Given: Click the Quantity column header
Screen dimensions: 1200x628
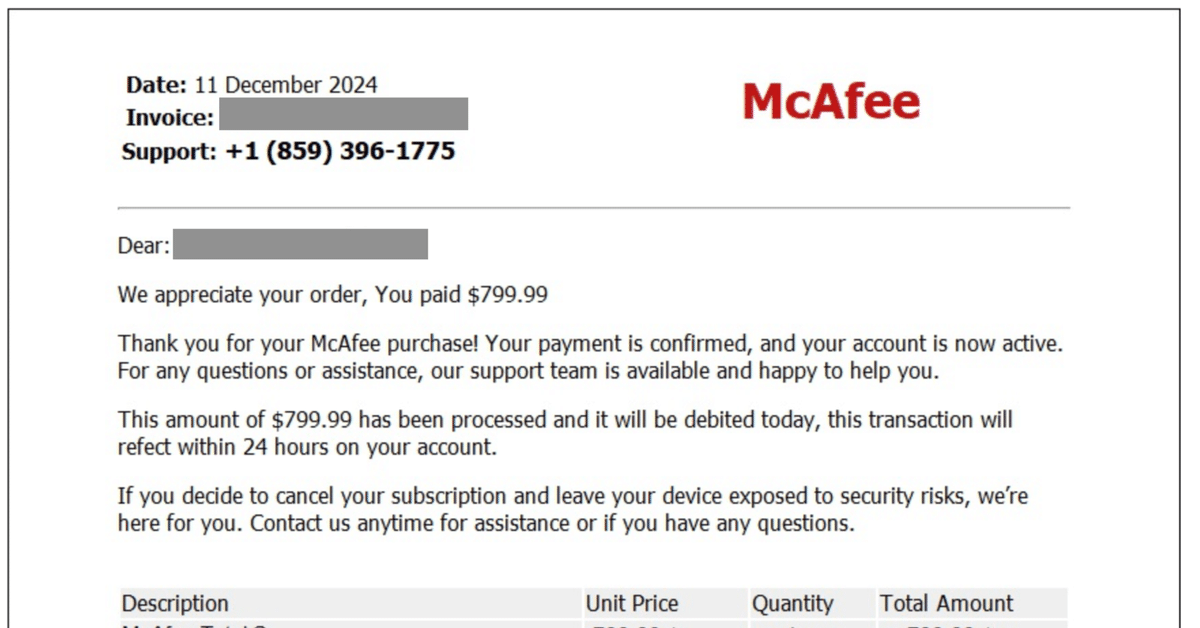Looking at the screenshot, I should pyautogui.click(x=793, y=604).
